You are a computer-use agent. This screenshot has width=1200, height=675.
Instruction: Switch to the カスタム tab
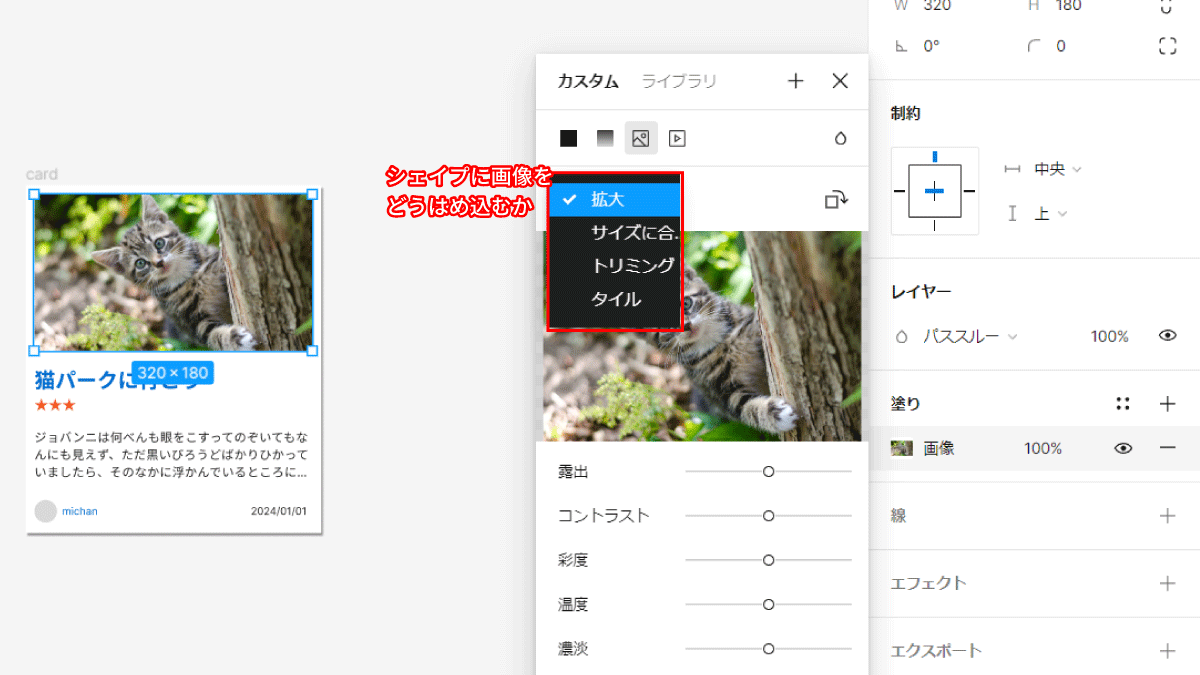tap(588, 81)
